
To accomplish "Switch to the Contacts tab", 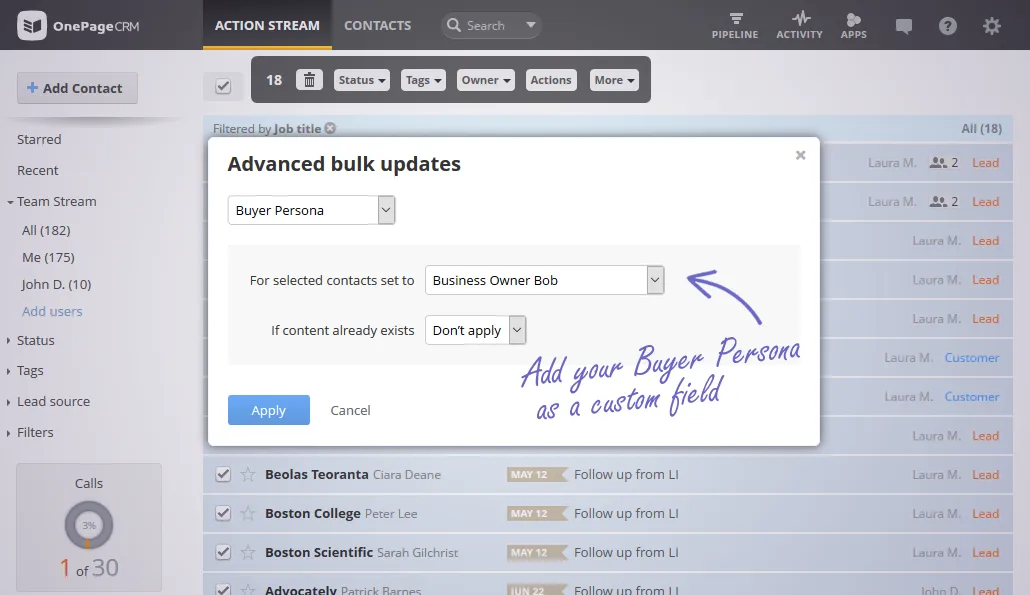I will [378, 25].
